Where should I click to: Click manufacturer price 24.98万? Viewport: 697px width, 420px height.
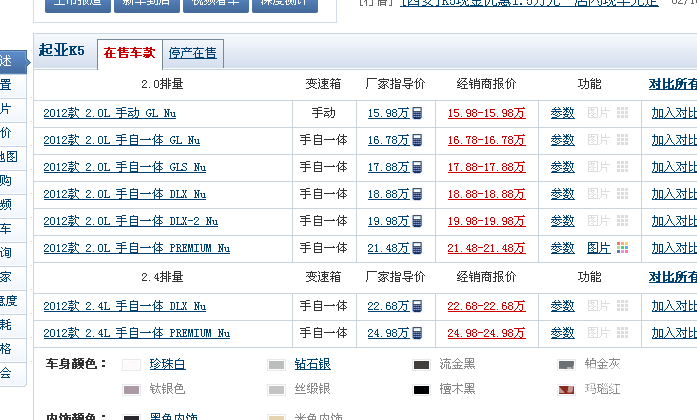click(389, 333)
